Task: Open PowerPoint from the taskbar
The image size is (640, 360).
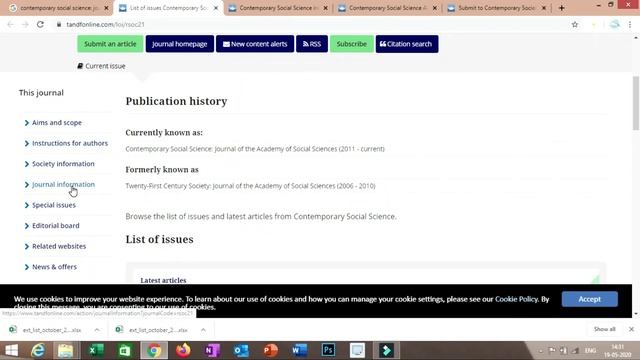Action: pyautogui.click(x=270, y=350)
